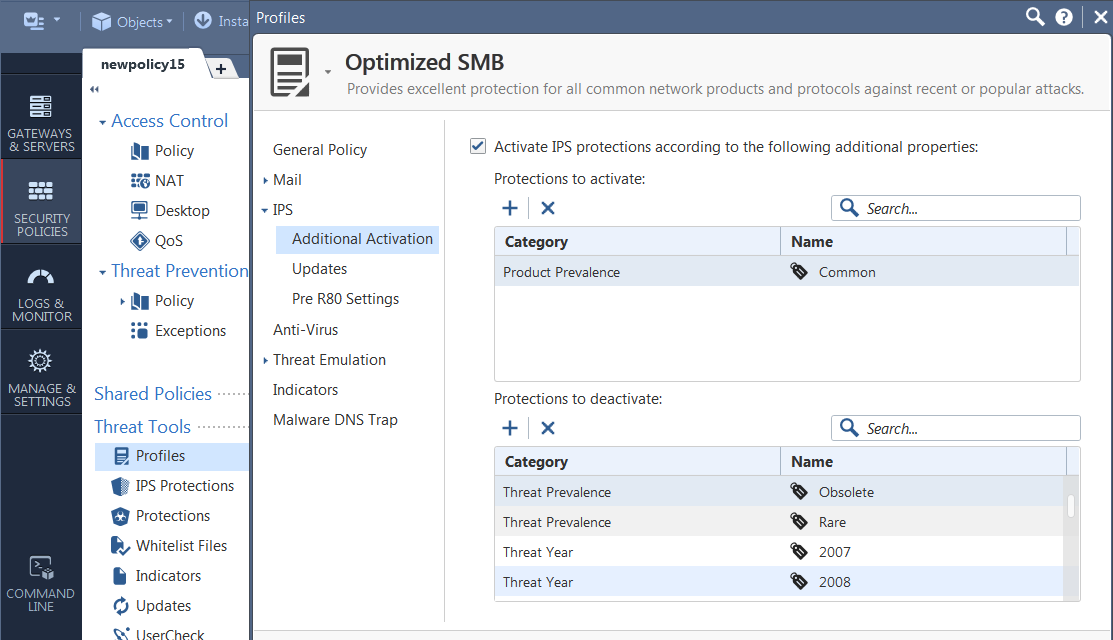The image size is (1113, 640).
Task: Sort deactivate list by Category
Action: pos(637,461)
